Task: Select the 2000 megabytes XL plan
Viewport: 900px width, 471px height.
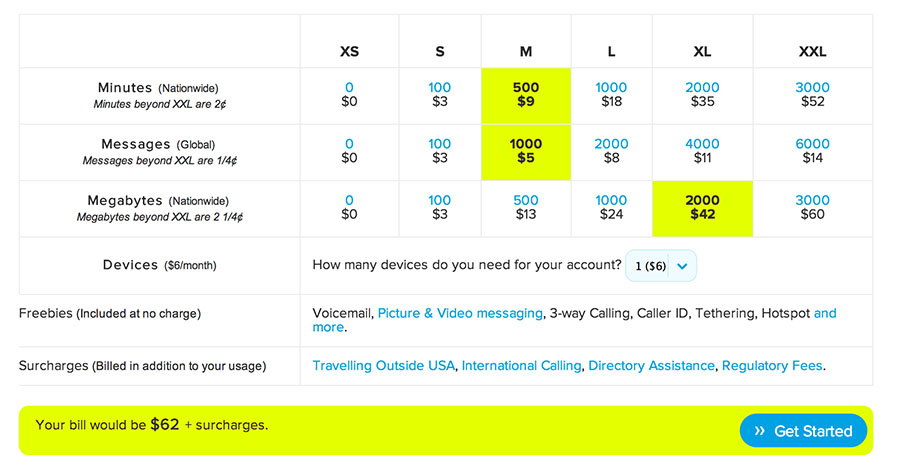Action: [702, 208]
